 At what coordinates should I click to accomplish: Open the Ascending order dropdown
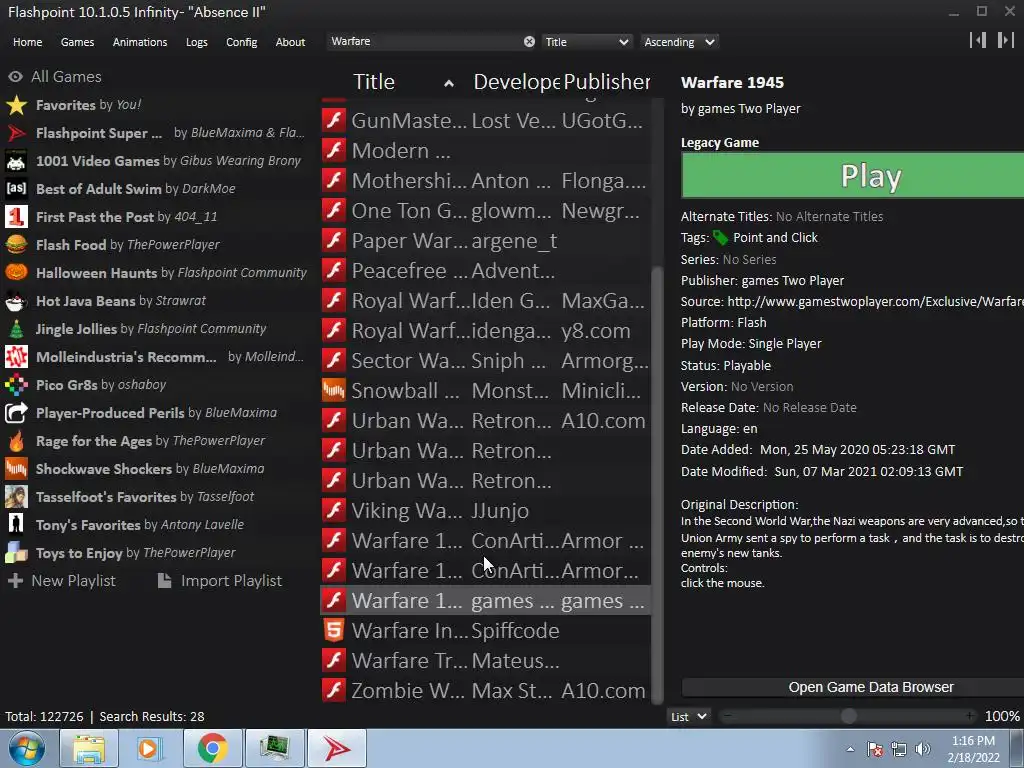click(x=679, y=42)
